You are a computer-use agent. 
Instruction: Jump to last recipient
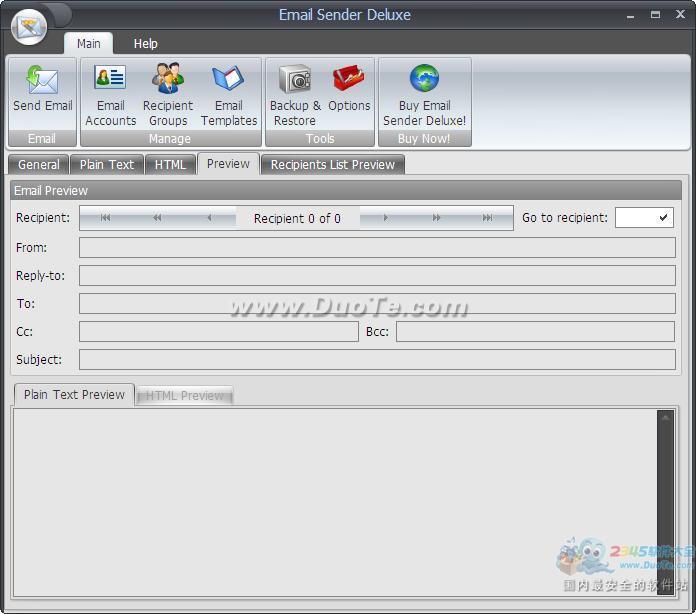(x=487, y=218)
